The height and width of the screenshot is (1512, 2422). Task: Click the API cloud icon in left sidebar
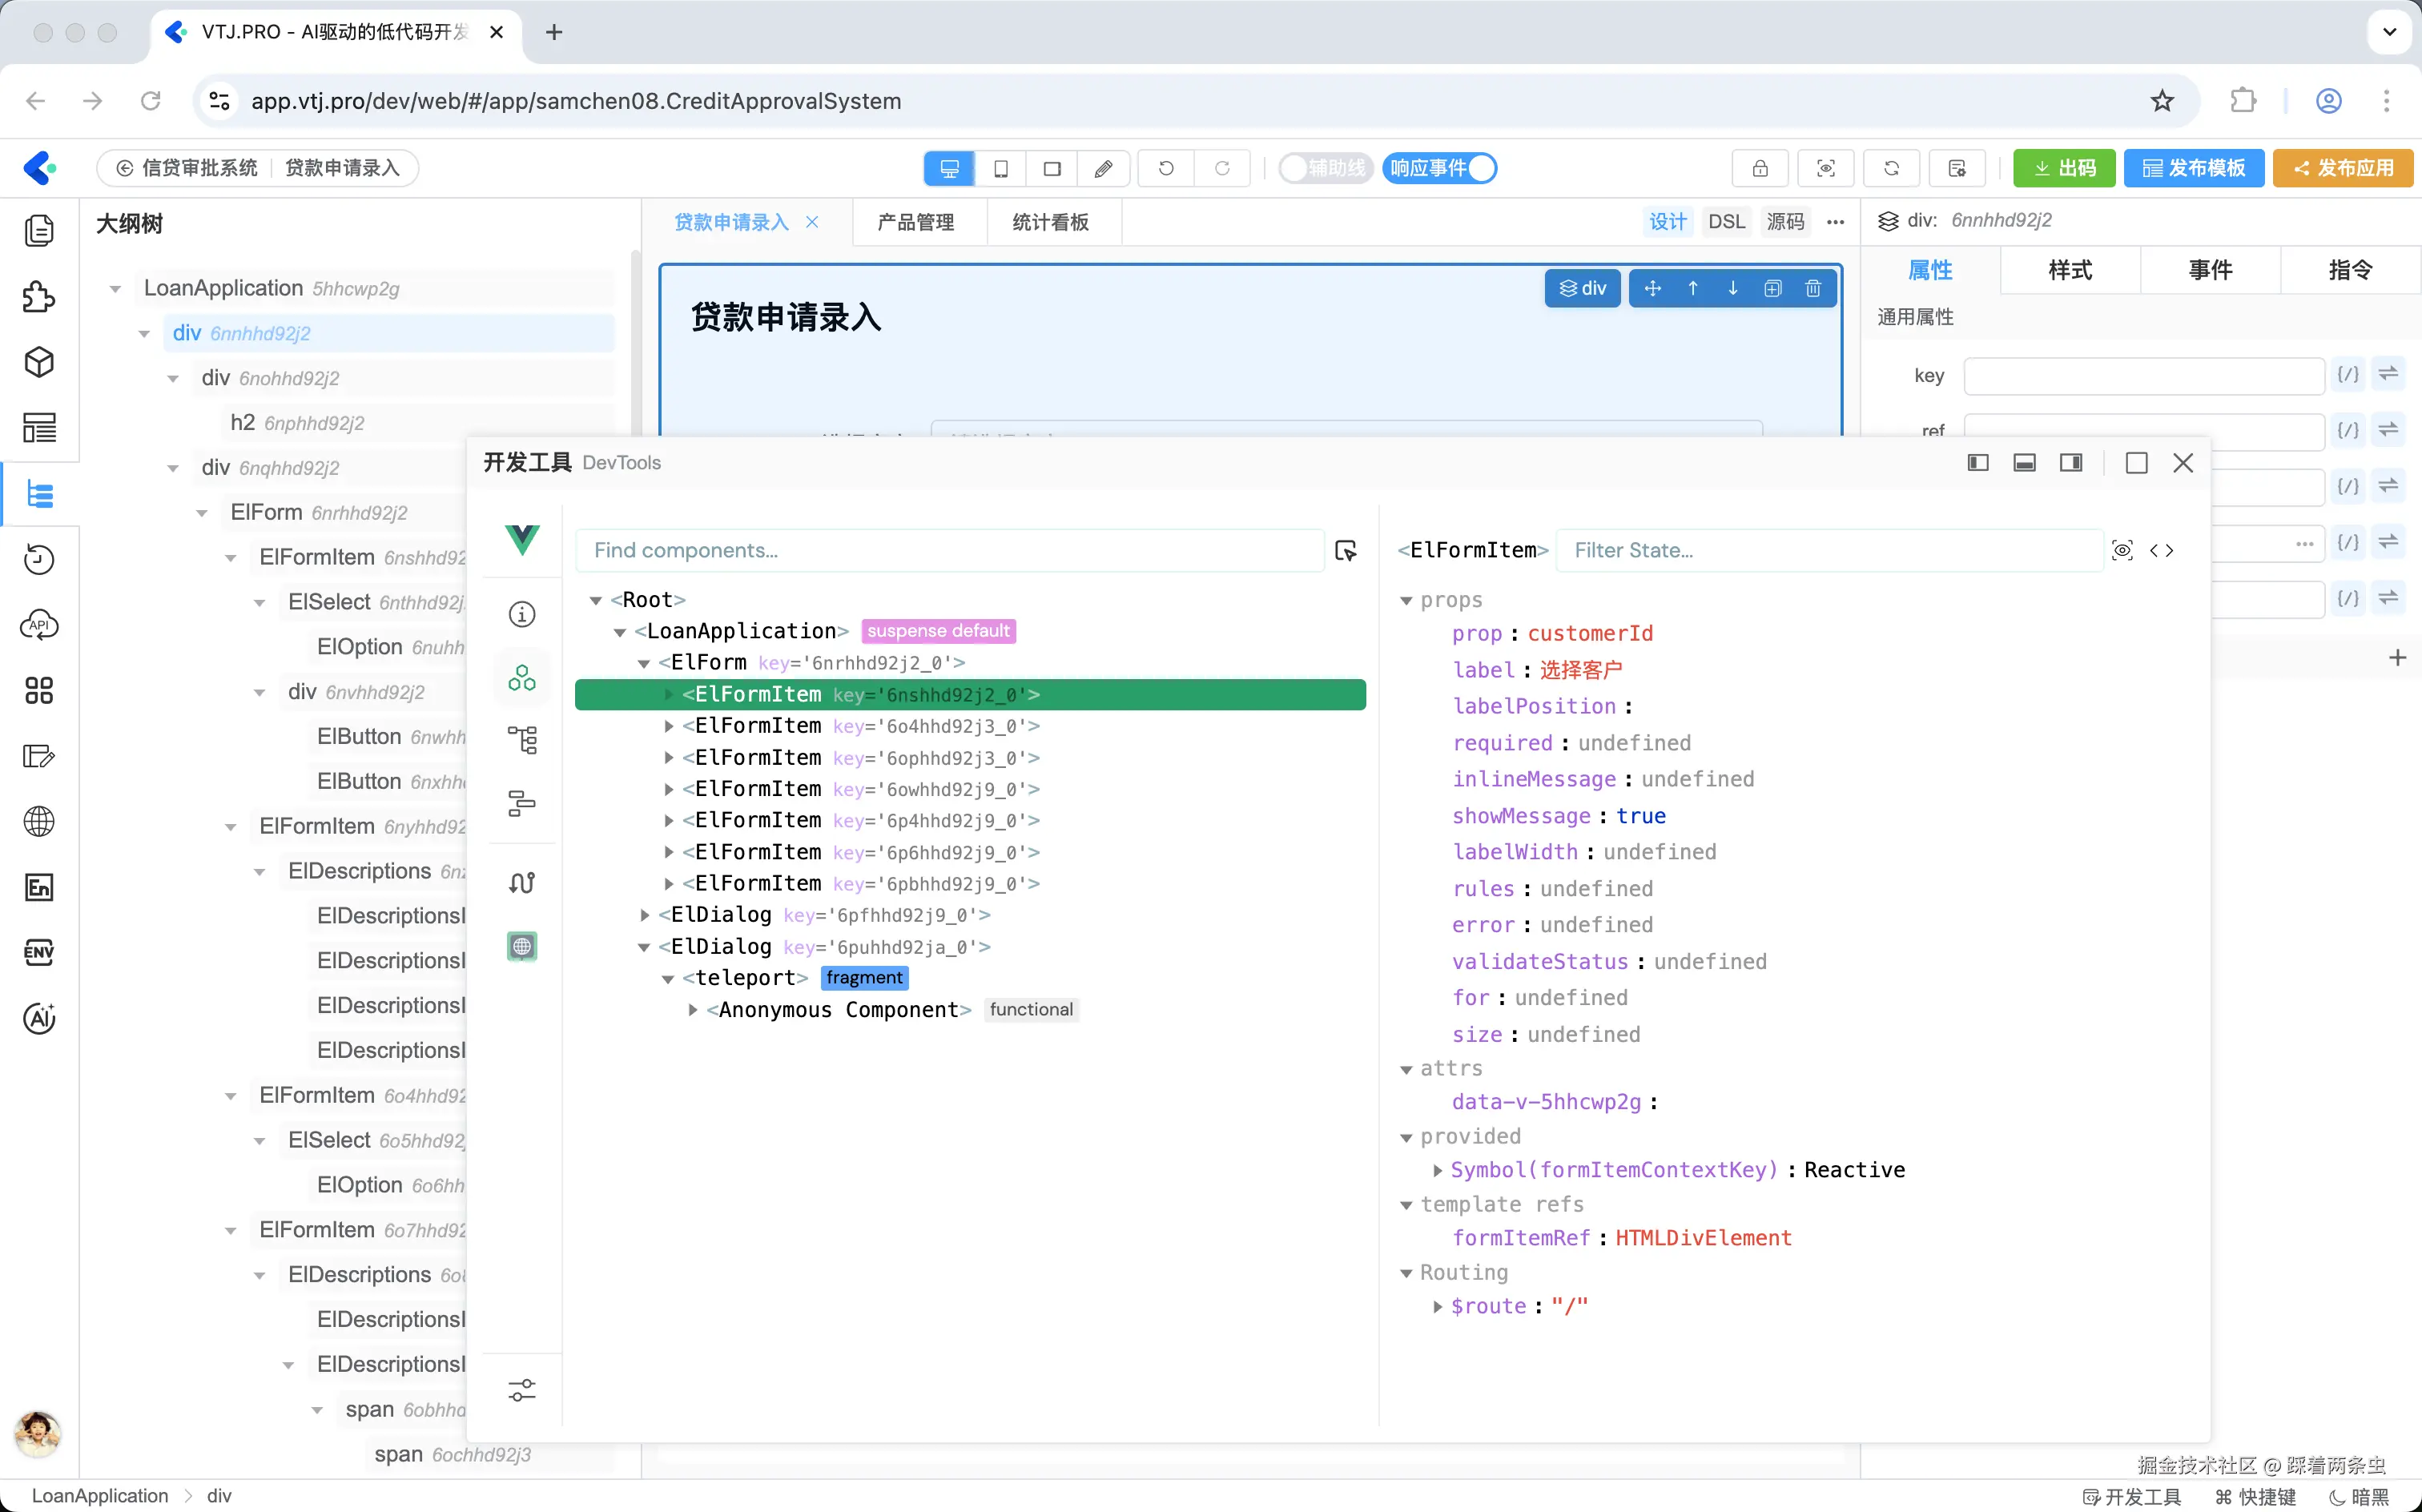click(39, 625)
